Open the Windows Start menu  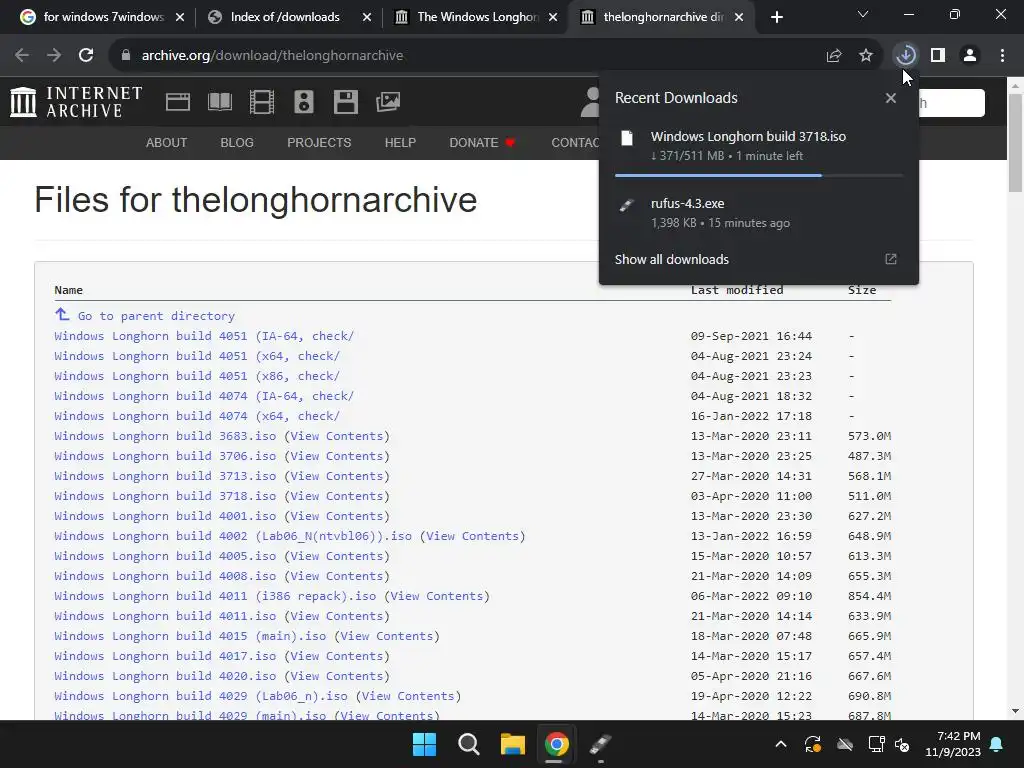[424, 744]
